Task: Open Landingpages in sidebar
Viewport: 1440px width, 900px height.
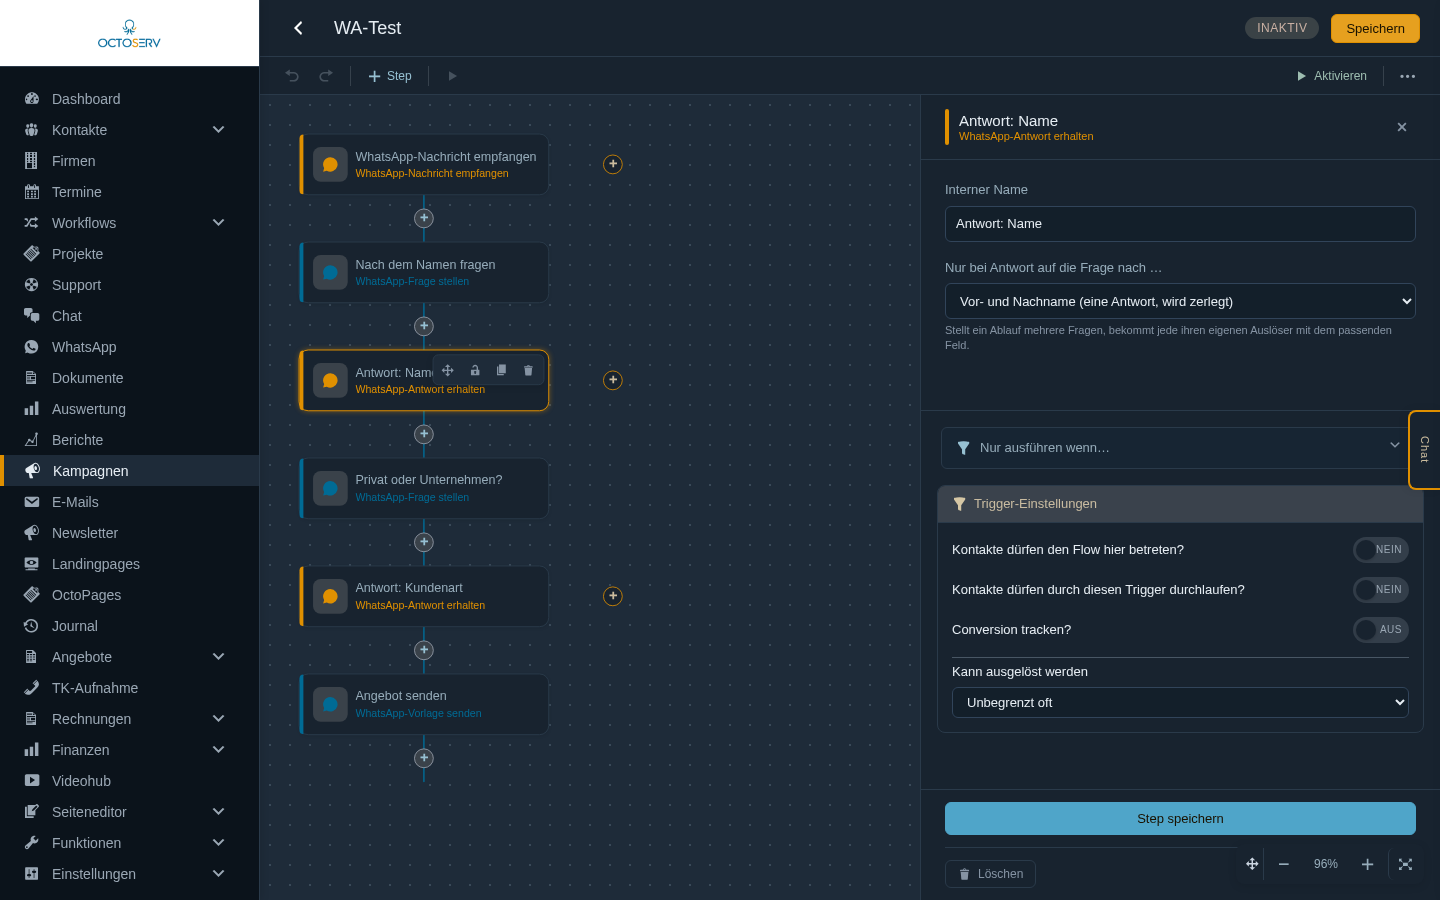Action: (x=130, y=564)
